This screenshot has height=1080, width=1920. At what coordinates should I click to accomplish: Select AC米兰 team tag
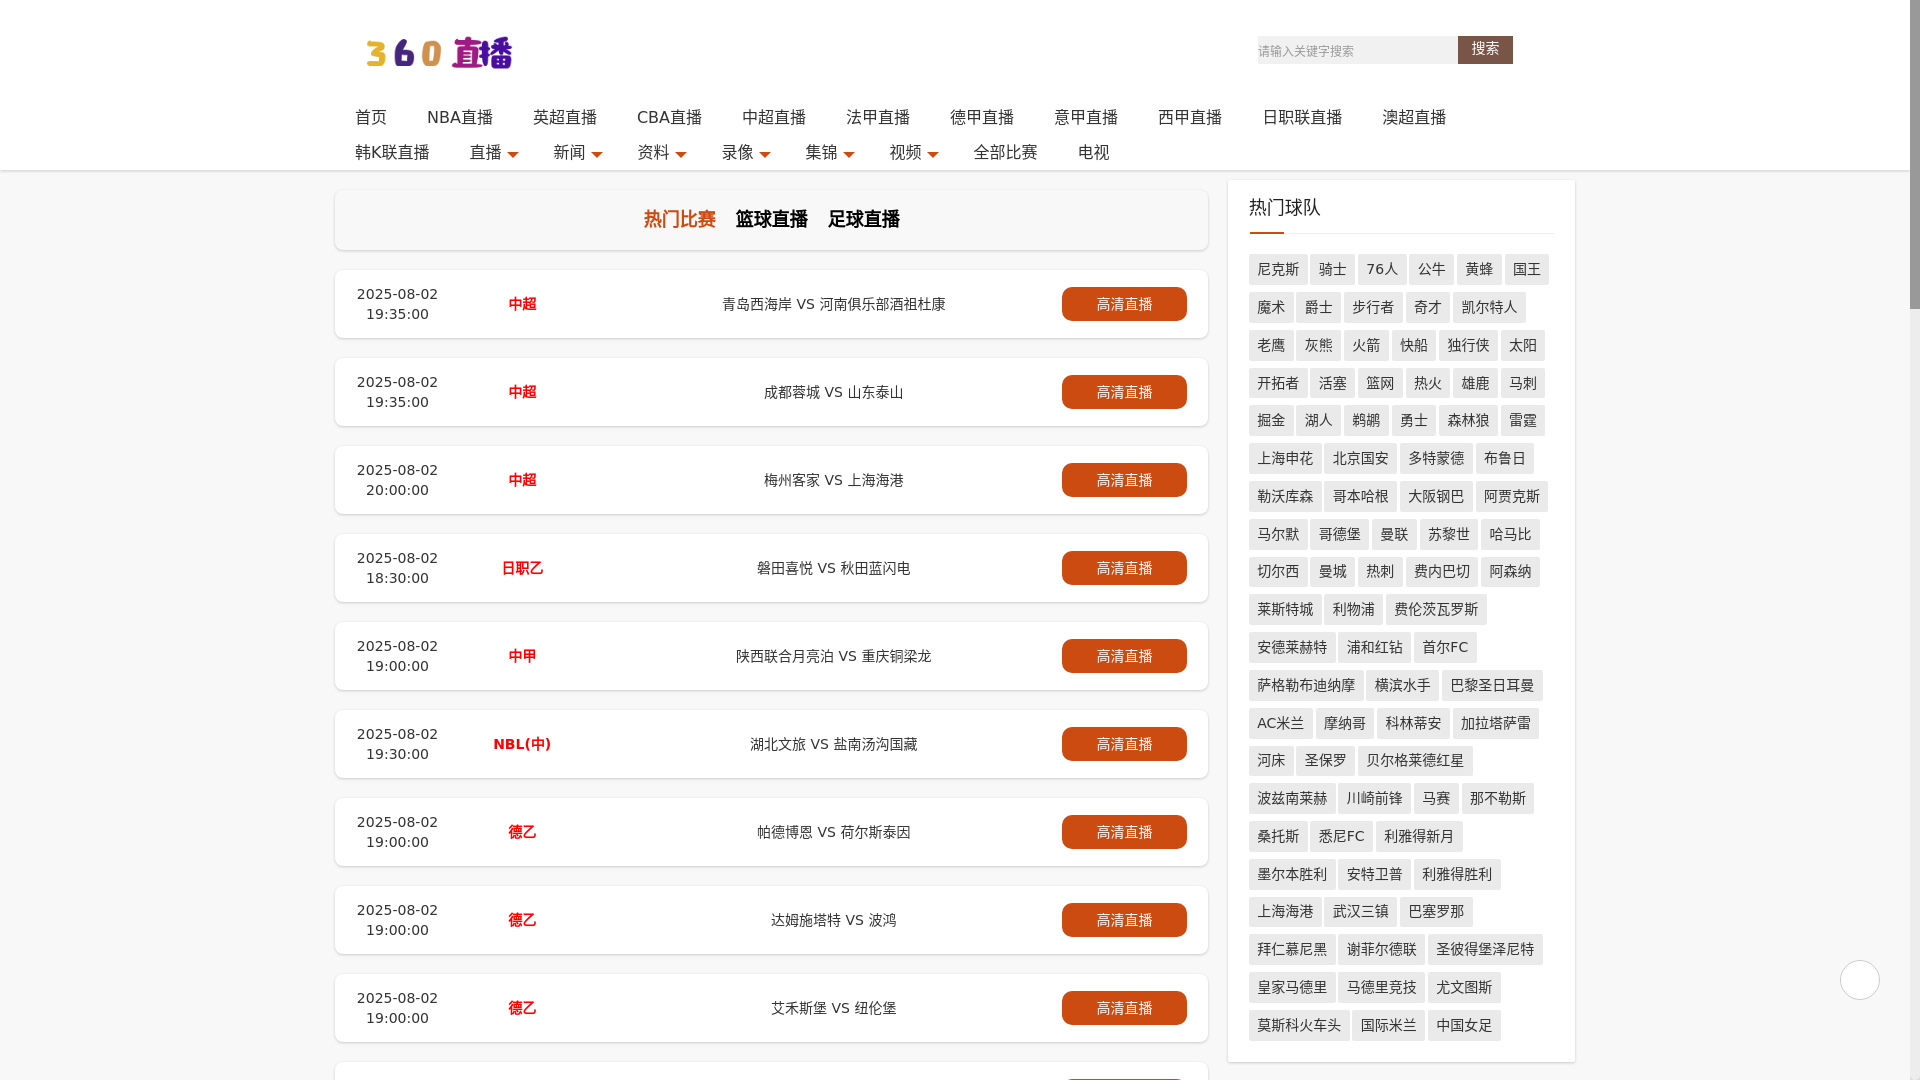[1280, 723]
